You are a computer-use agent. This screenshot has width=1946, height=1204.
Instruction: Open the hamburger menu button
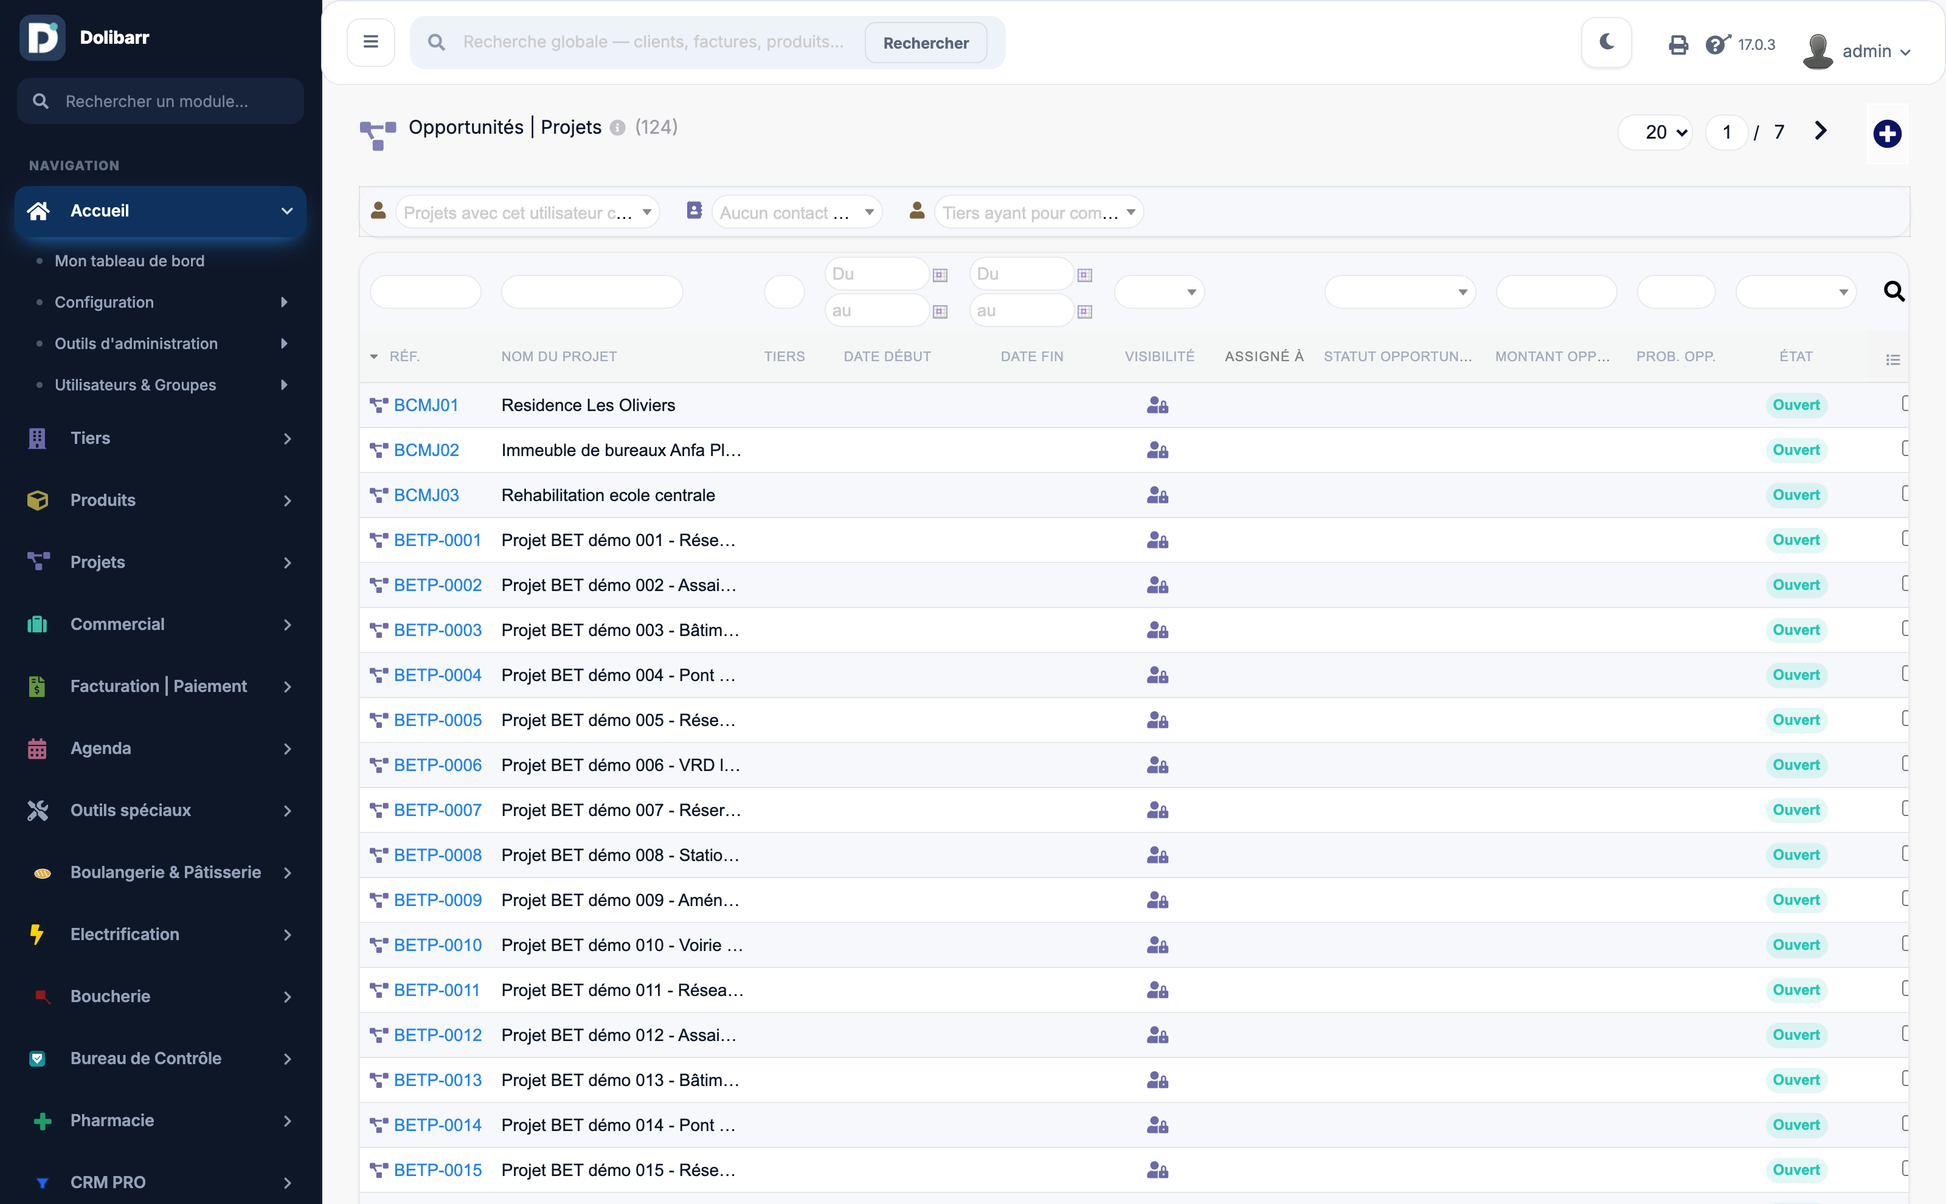click(371, 42)
